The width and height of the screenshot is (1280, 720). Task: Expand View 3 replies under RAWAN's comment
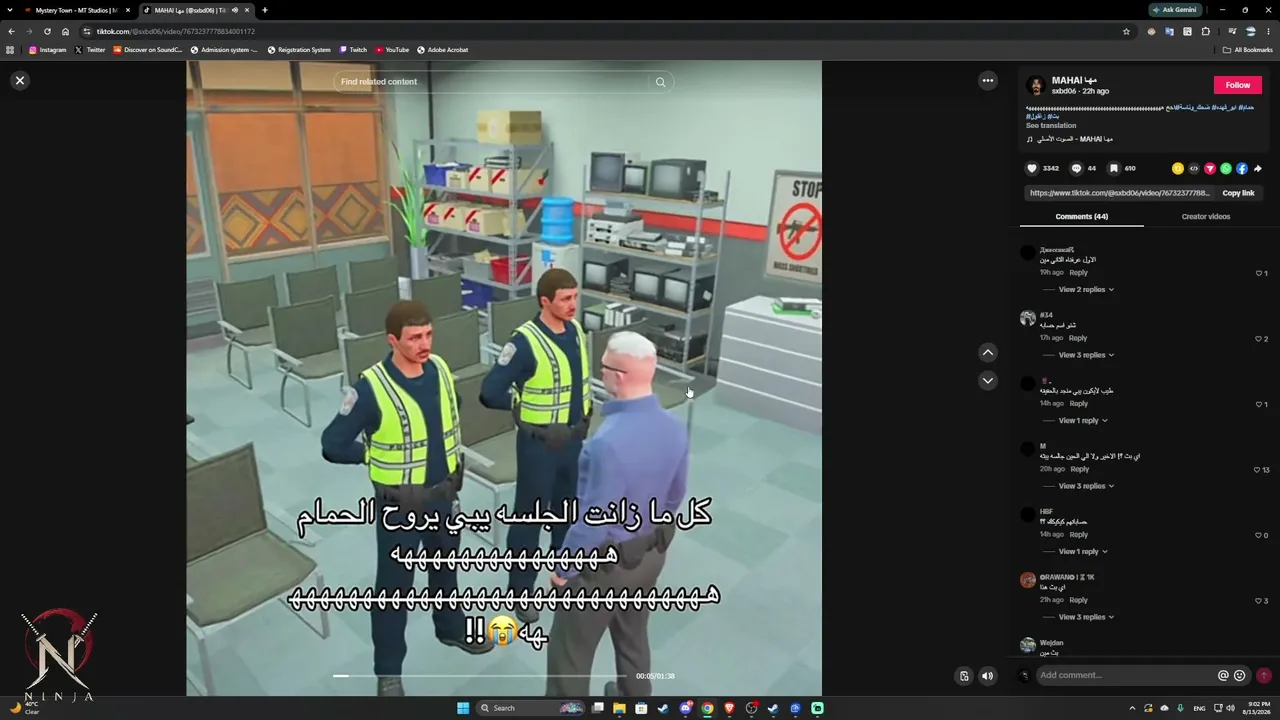coord(1086,617)
